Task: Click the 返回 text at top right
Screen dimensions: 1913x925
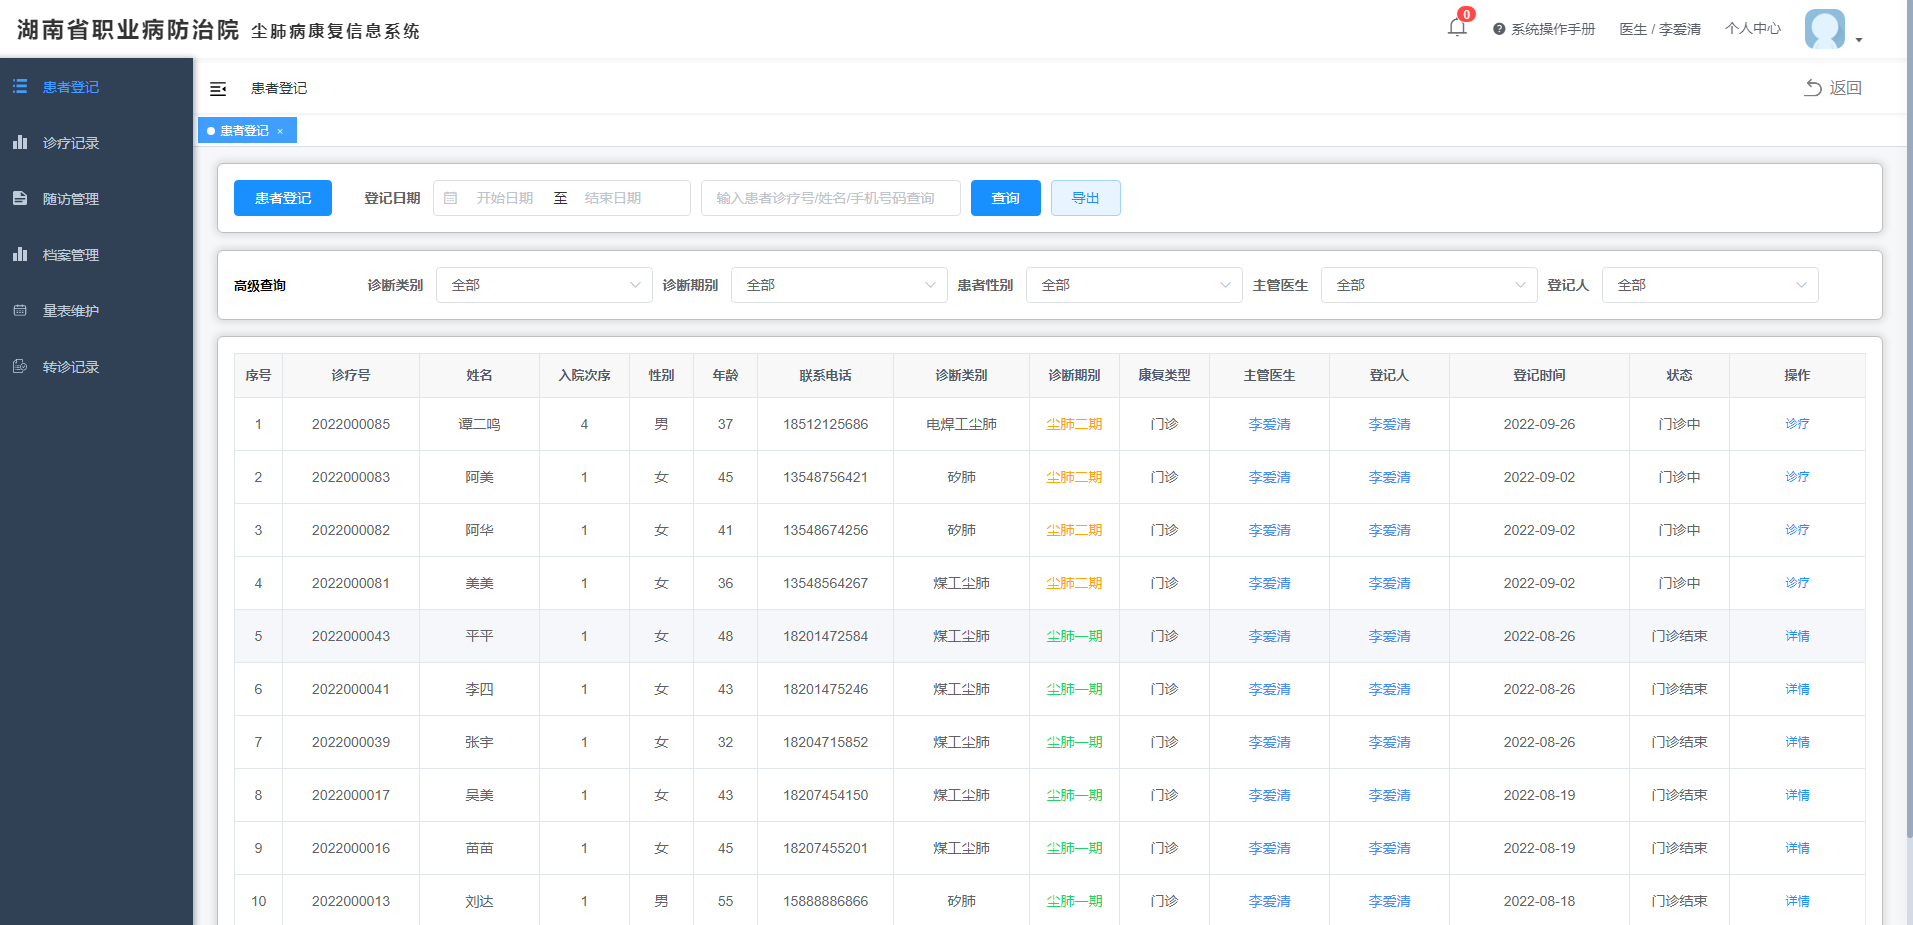Action: [x=1846, y=88]
